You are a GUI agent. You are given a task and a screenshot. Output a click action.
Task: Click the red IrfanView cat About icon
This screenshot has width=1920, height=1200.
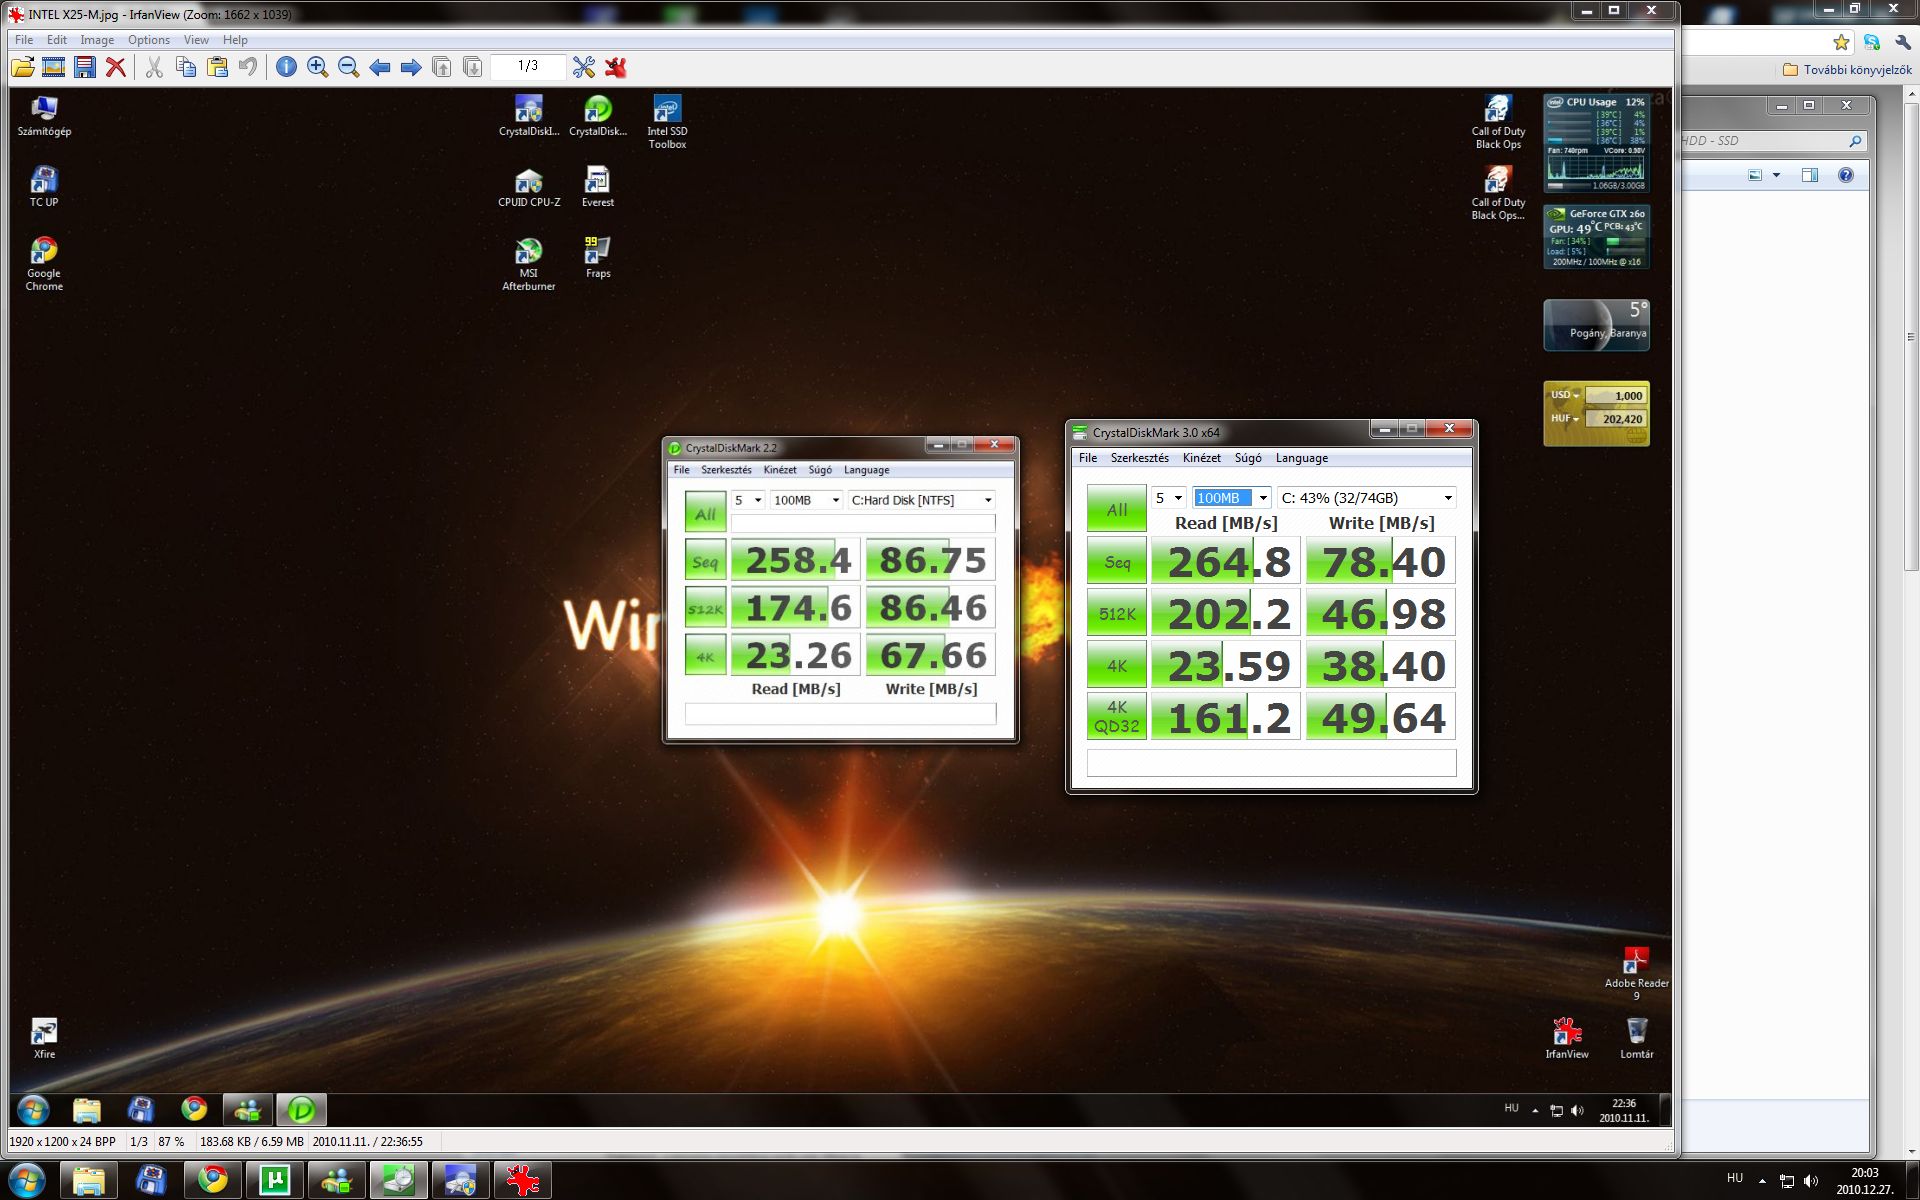[x=615, y=67]
